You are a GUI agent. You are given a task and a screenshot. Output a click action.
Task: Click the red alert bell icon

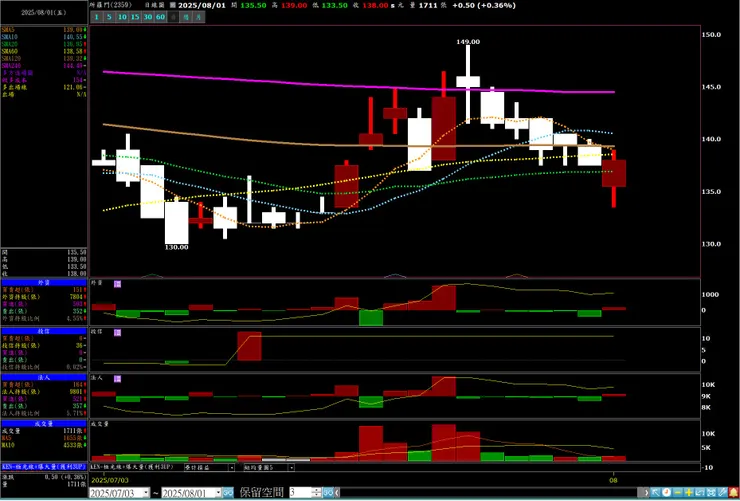(733, 493)
